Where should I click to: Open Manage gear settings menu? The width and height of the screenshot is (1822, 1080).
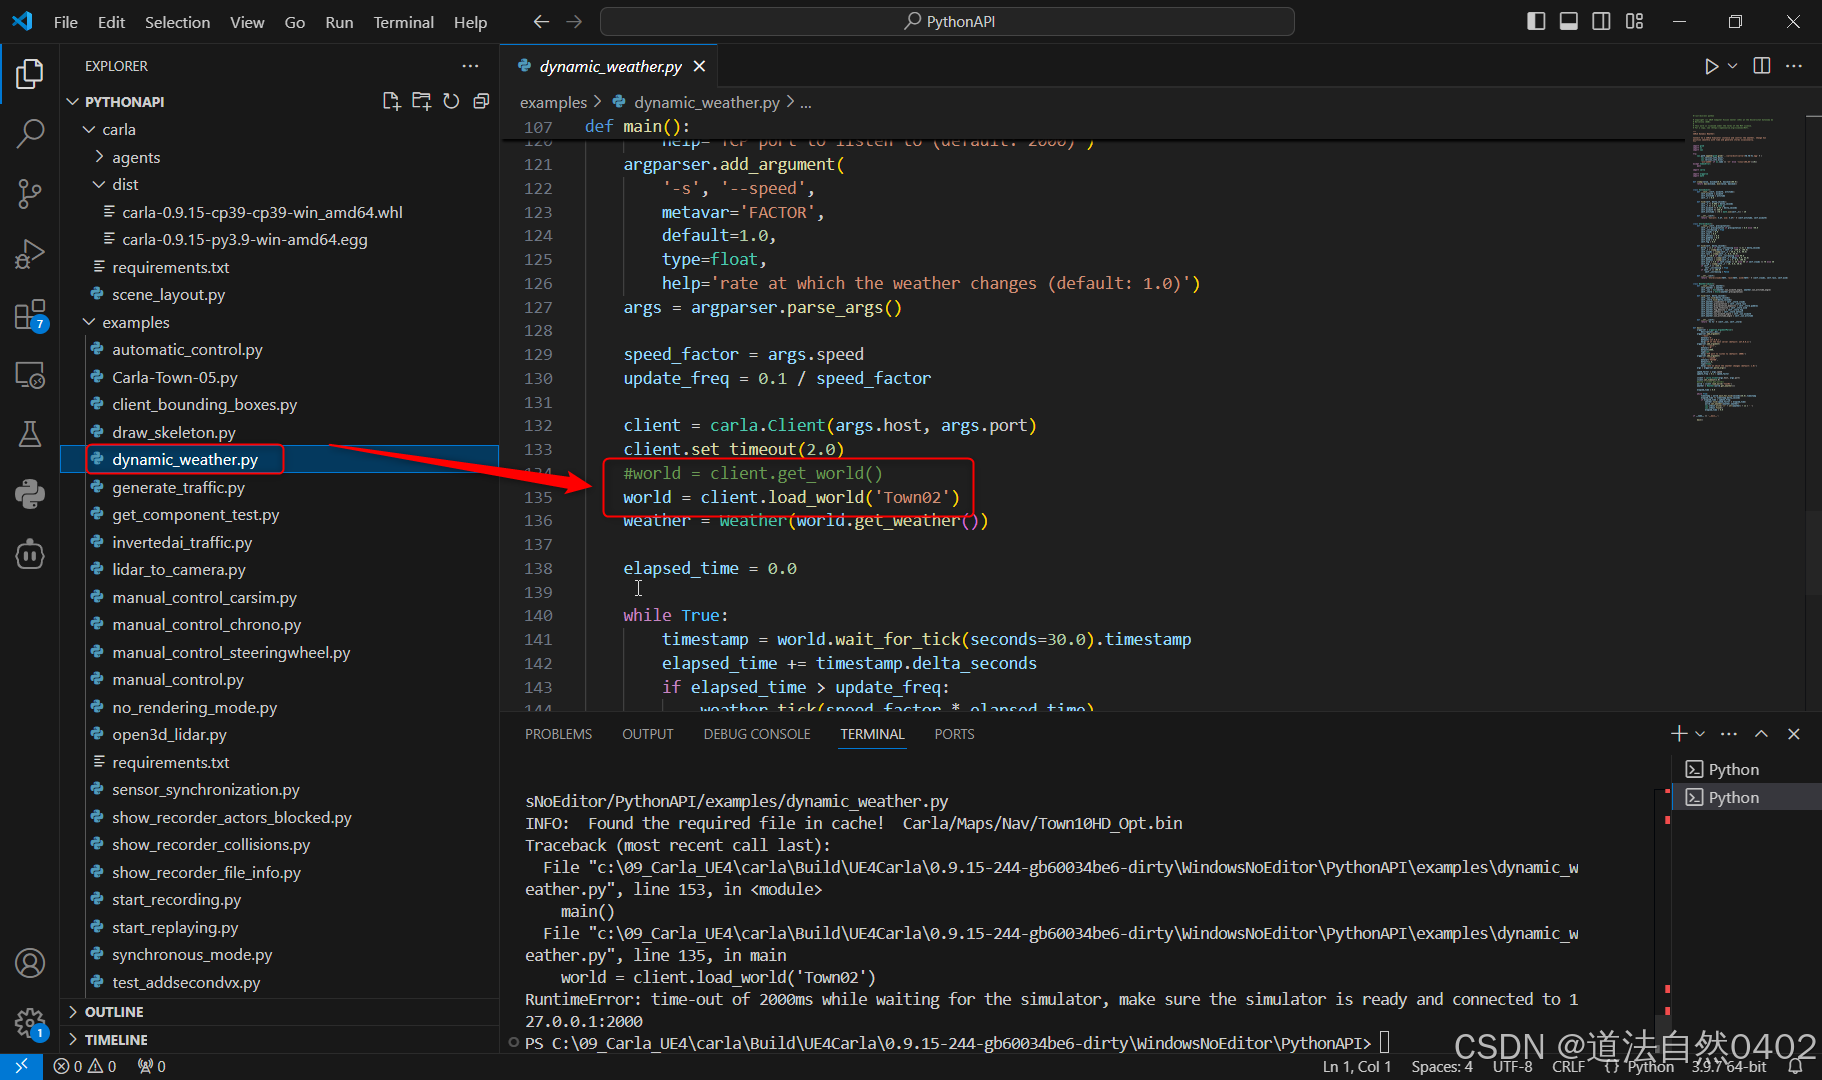point(30,1023)
